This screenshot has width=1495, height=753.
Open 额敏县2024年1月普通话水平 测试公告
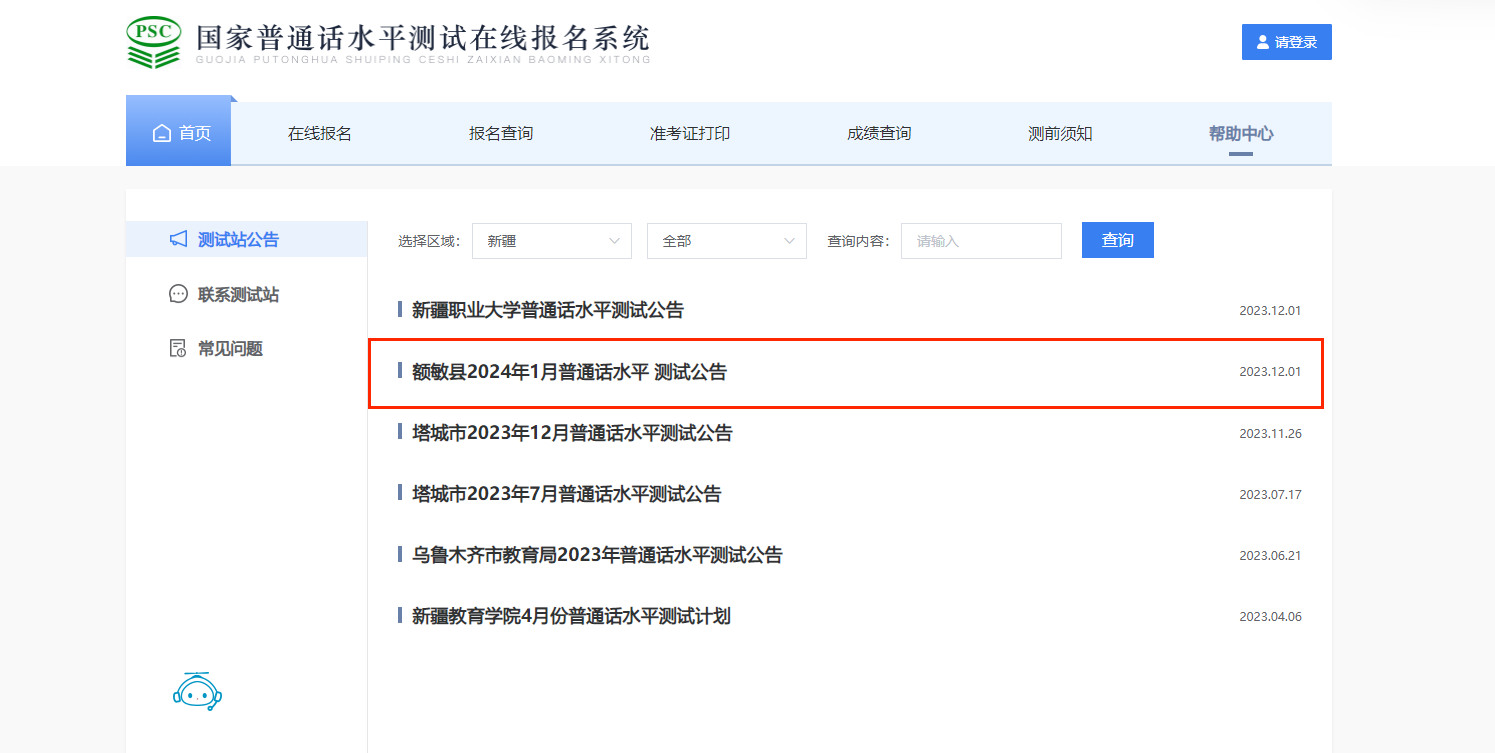coord(569,372)
